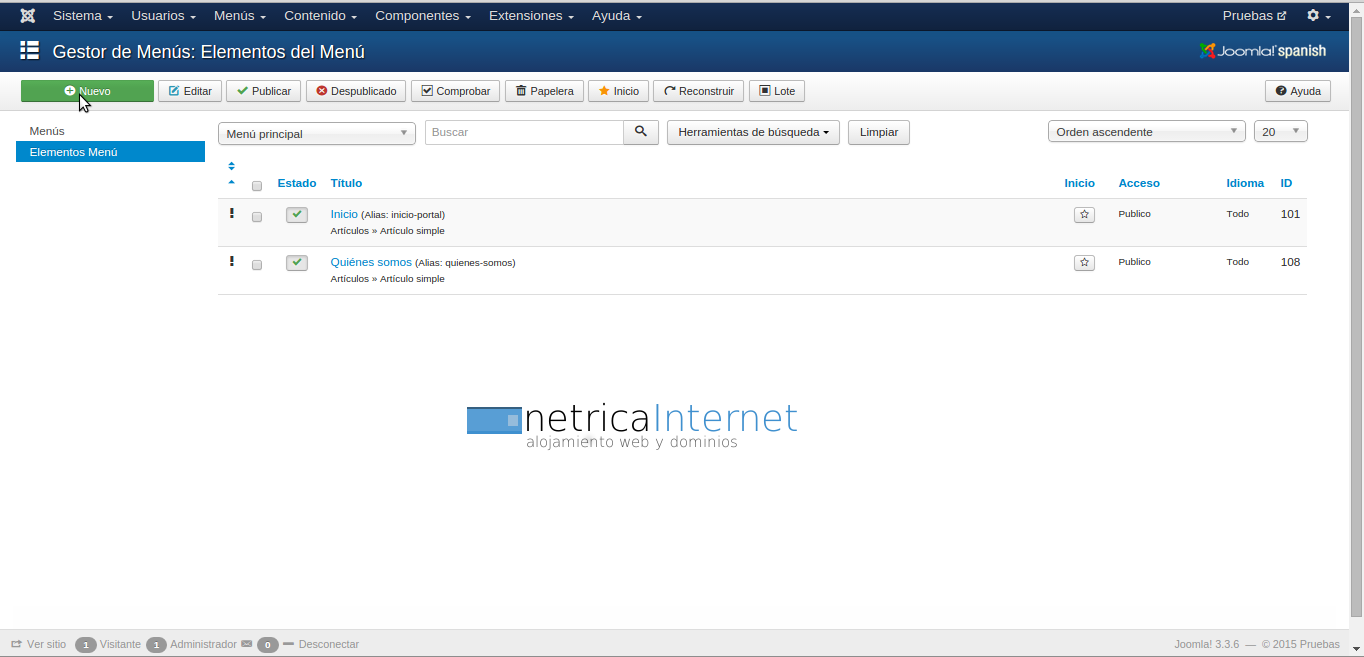Click the ordering sort arrows column header
This screenshot has height=657, width=1364.
point(232,173)
